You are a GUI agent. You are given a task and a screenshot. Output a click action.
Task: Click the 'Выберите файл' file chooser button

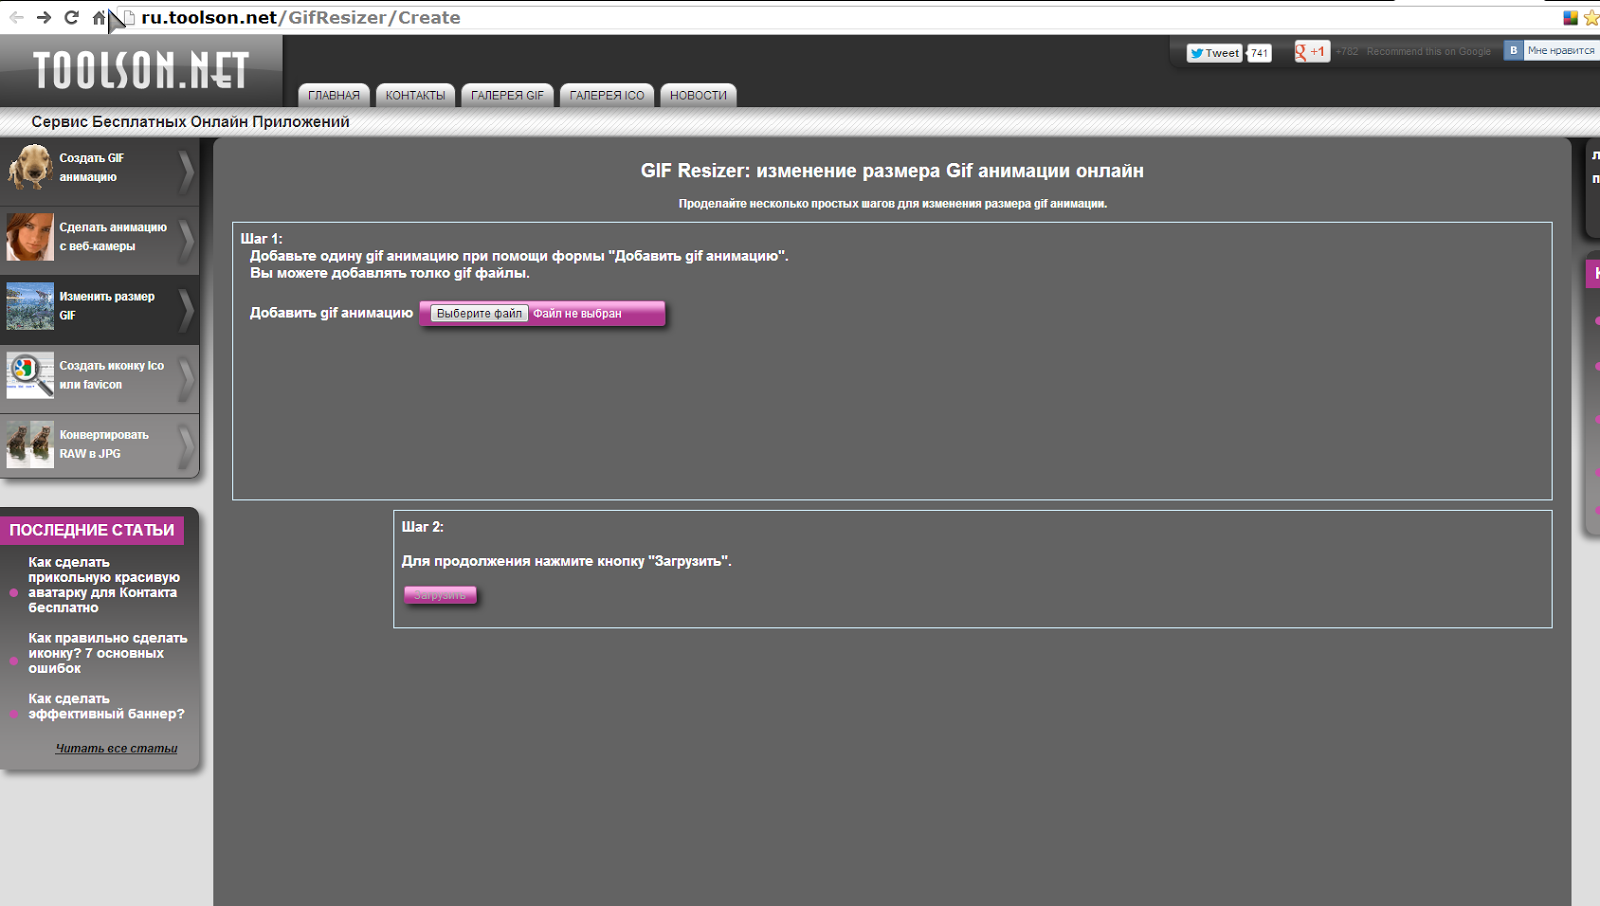click(x=479, y=313)
